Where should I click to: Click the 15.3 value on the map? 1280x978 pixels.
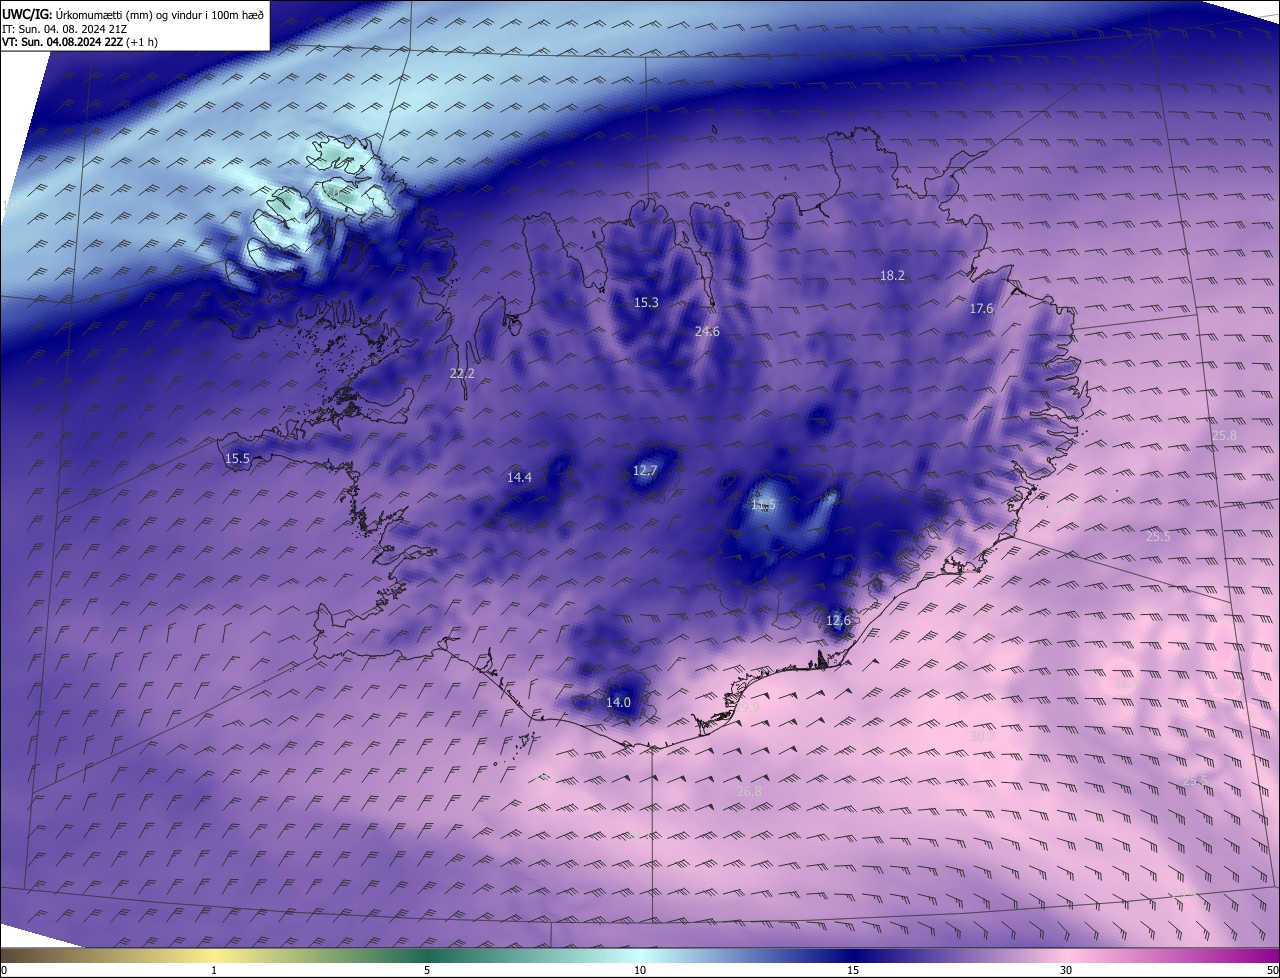646,302
